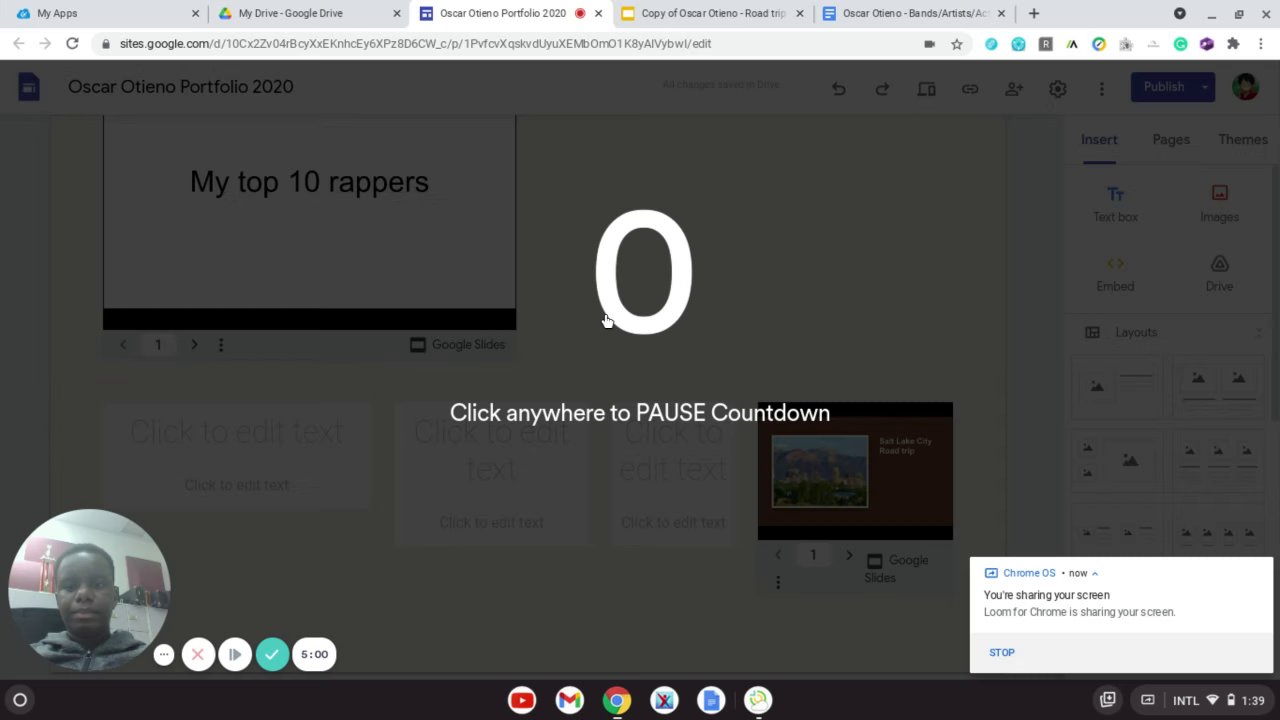Switch to Road trip slides tab
The image size is (1280, 720).
pyautogui.click(x=713, y=13)
